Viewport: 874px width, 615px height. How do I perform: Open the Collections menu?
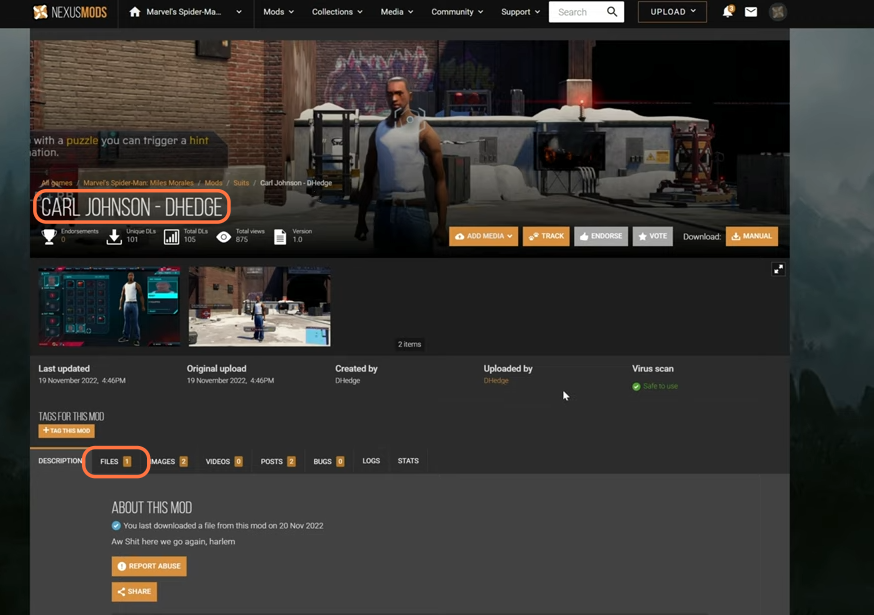point(337,12)
